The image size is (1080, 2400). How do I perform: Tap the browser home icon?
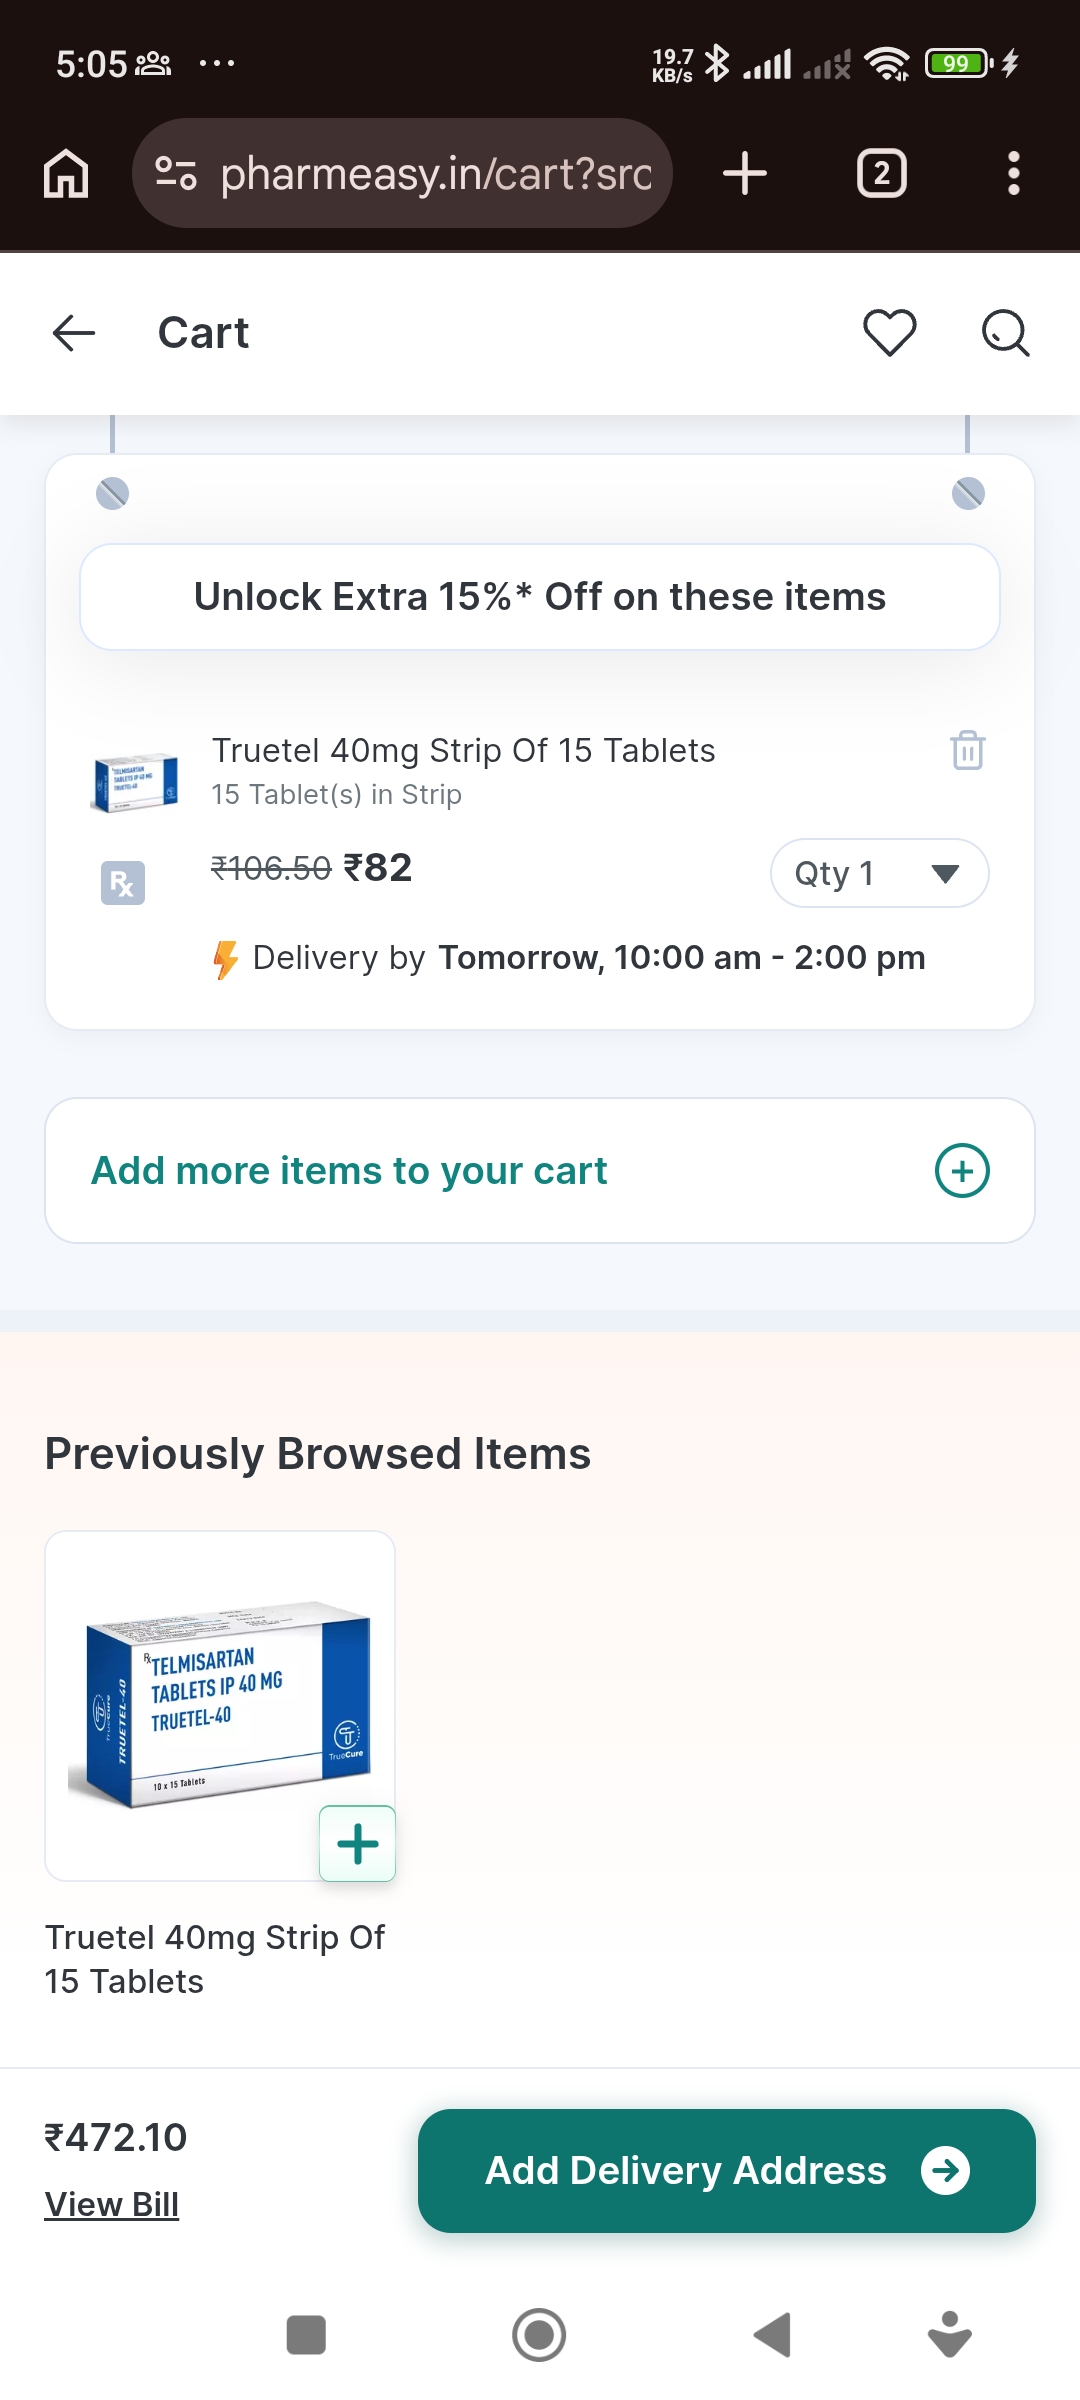coord(66,173)
